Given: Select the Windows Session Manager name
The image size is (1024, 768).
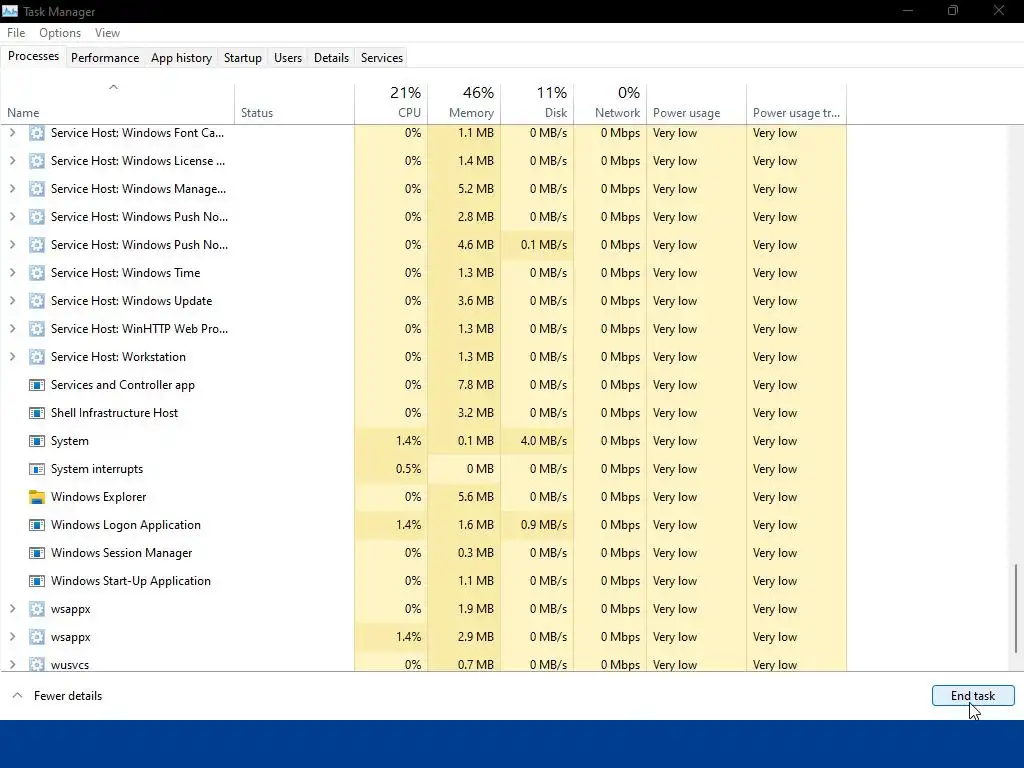Looking at the screenshot, I should click(121, 553).
